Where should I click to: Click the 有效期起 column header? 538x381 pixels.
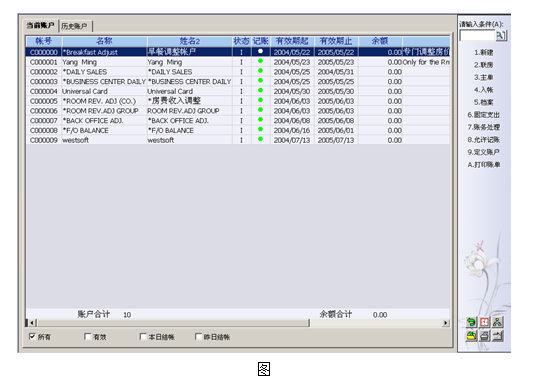coord(292,41)
